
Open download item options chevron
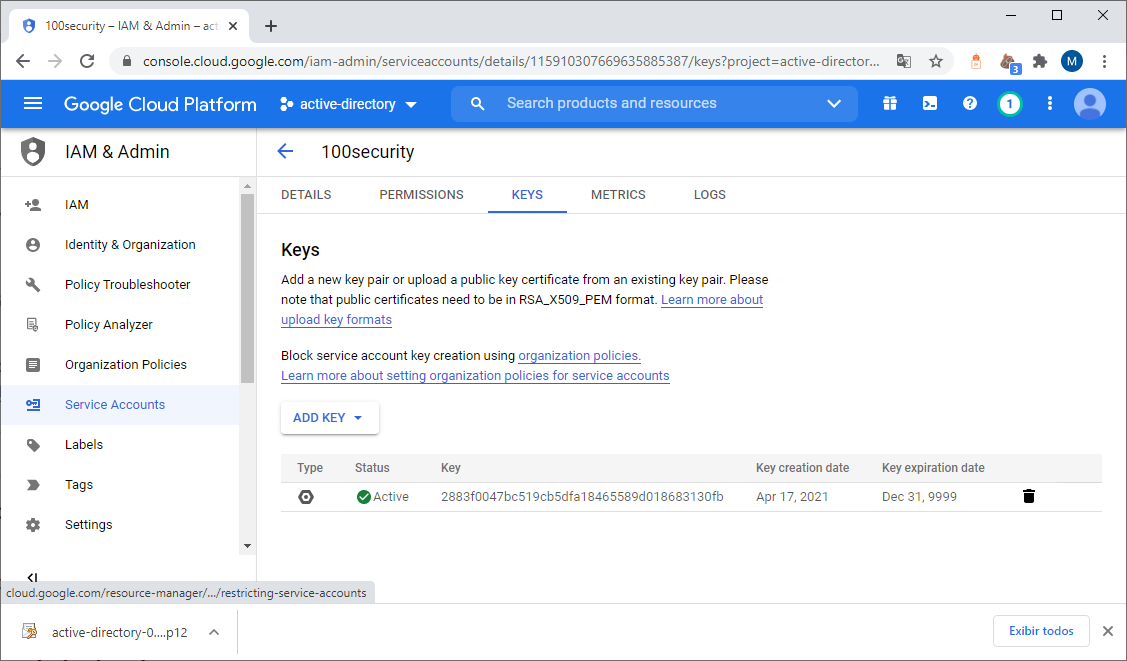click(x=214, y=632)
